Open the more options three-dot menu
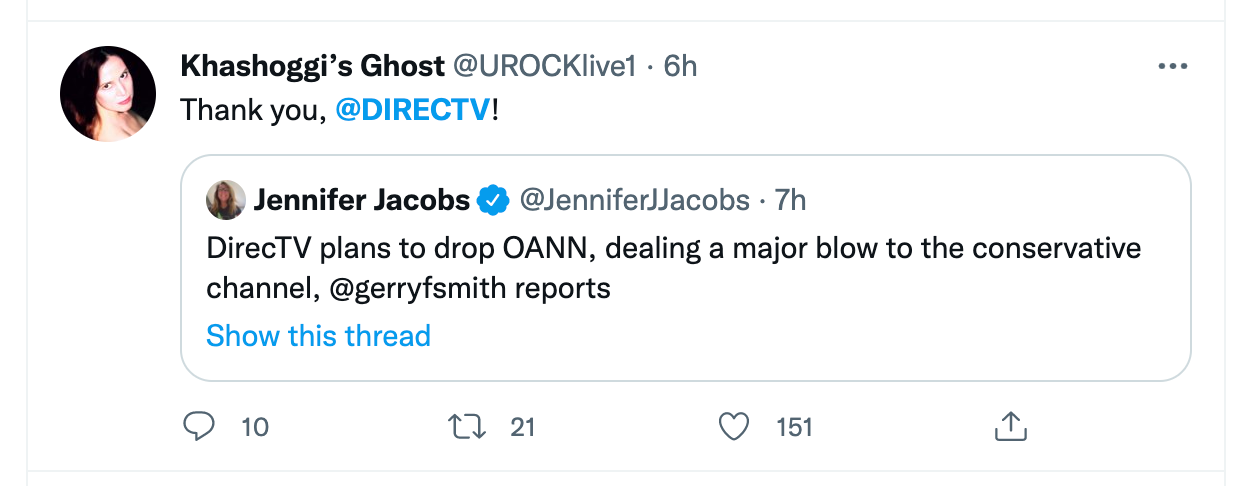This screenshot has width=1246, height=486. (1172, 66)
